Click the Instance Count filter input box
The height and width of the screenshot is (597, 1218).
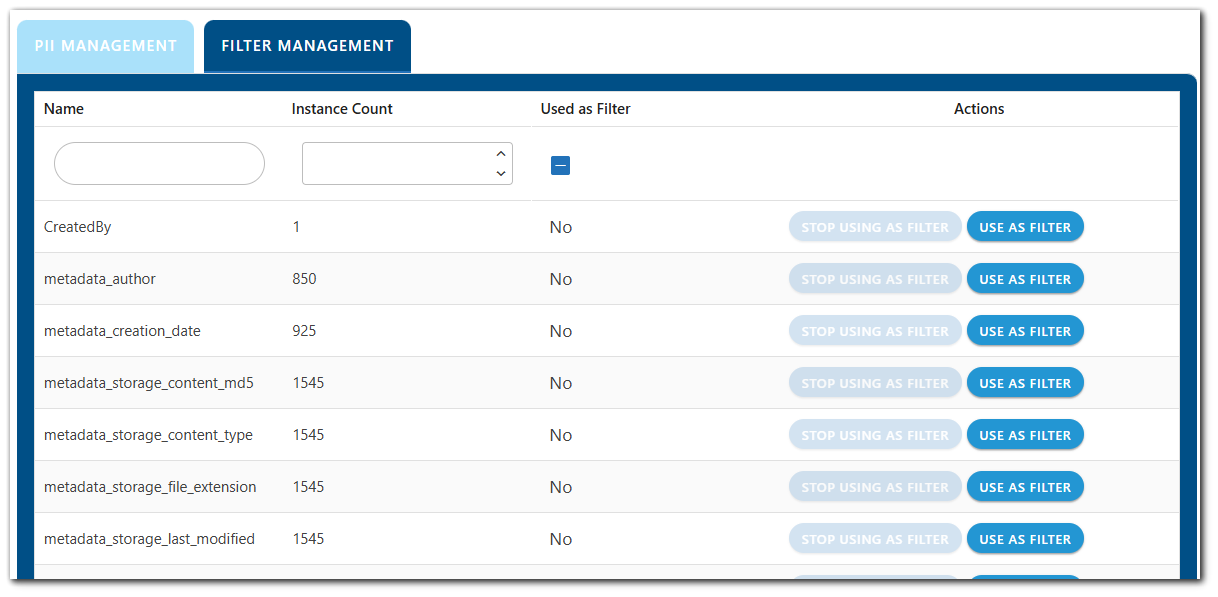click(395, 163)
